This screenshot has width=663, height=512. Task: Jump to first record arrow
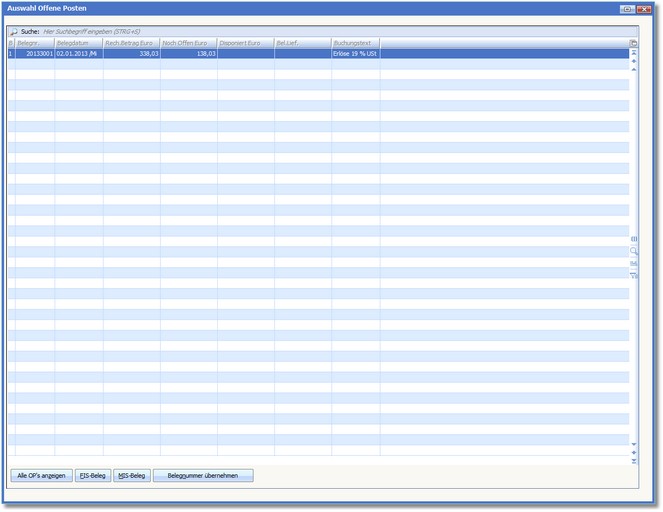tap(633, 52)
